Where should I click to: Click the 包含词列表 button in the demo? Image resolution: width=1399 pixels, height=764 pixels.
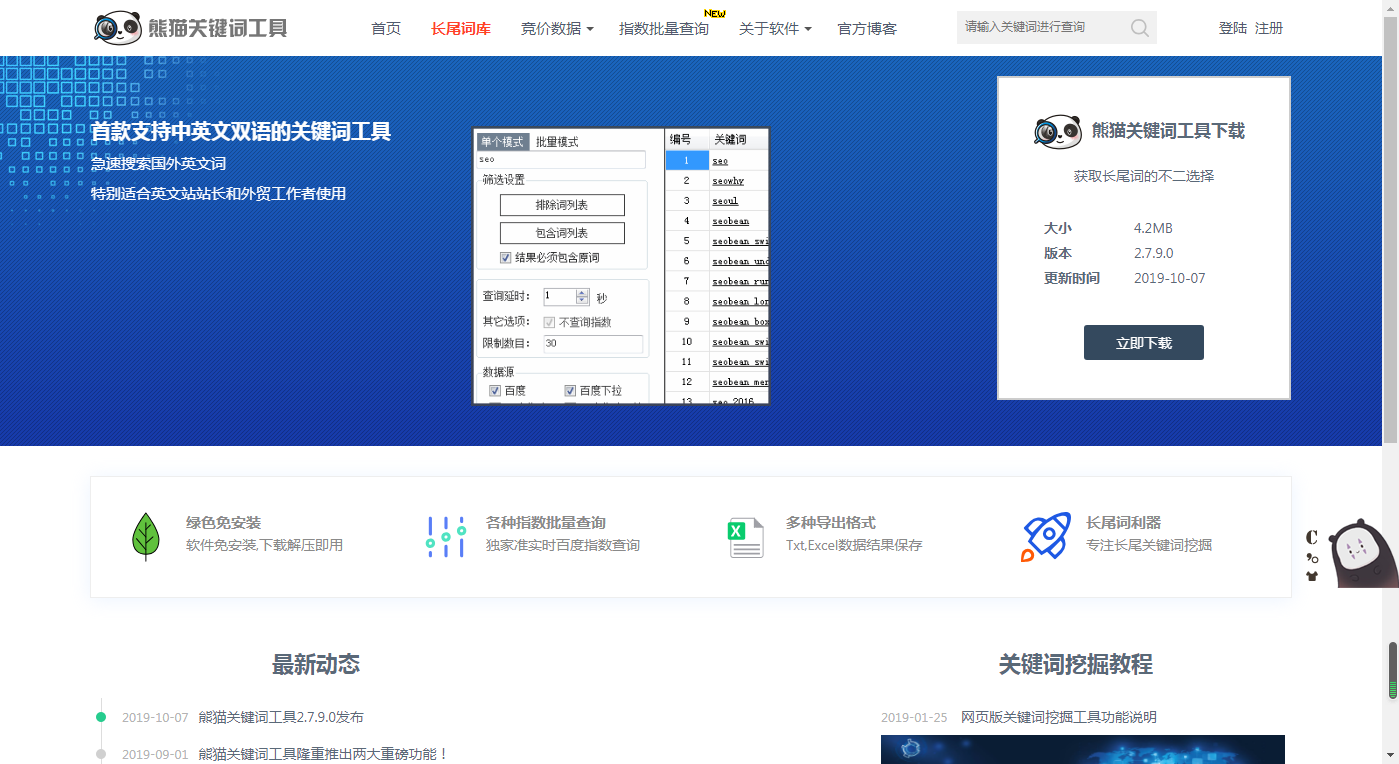[x=562, y=233]
